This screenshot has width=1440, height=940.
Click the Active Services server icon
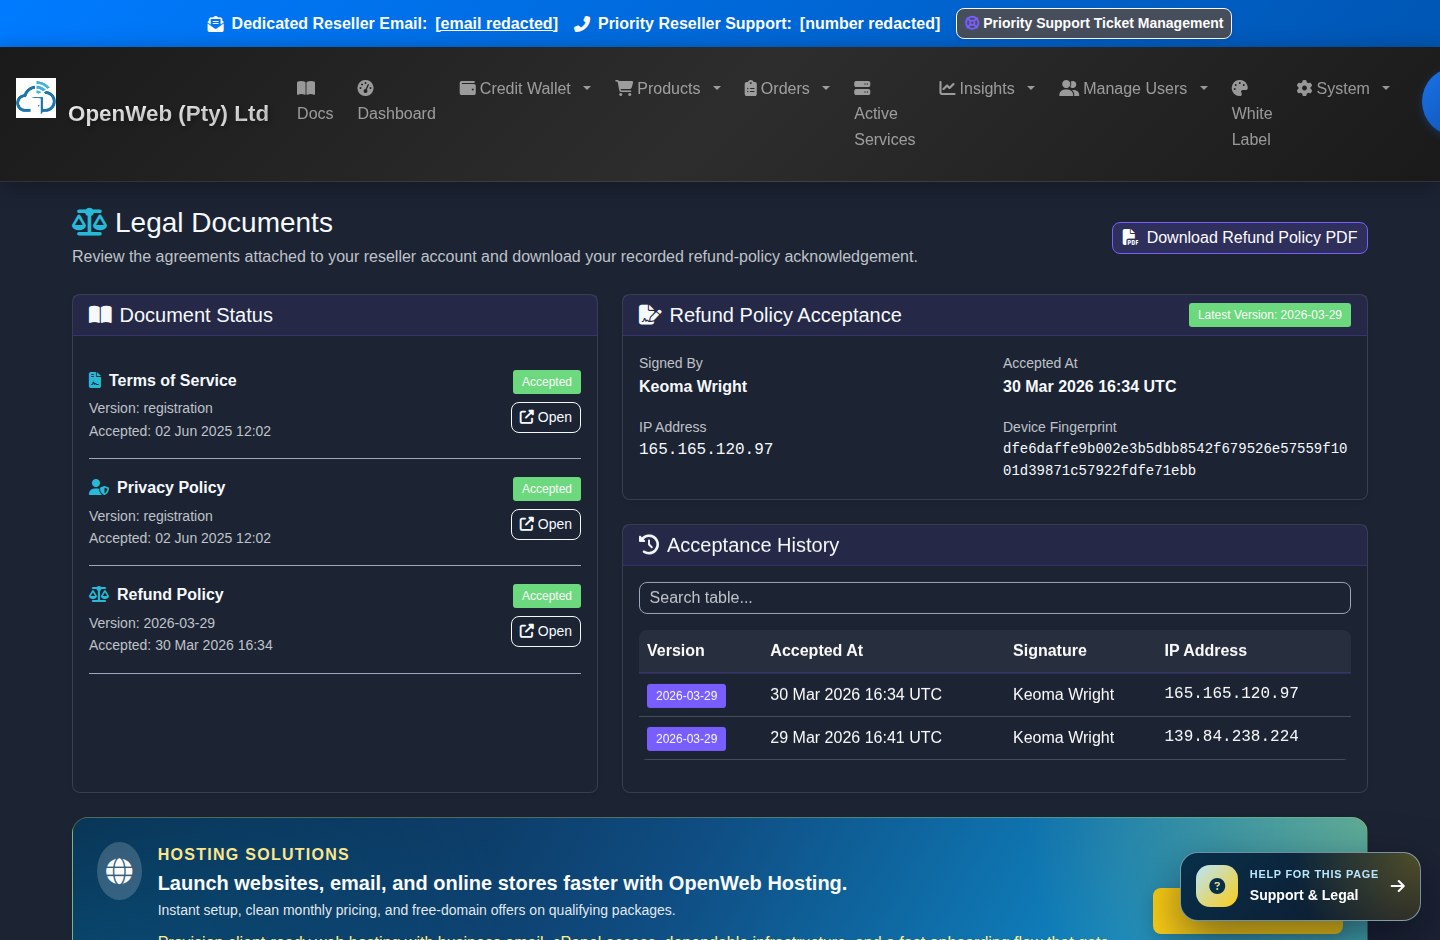(862, 88)
